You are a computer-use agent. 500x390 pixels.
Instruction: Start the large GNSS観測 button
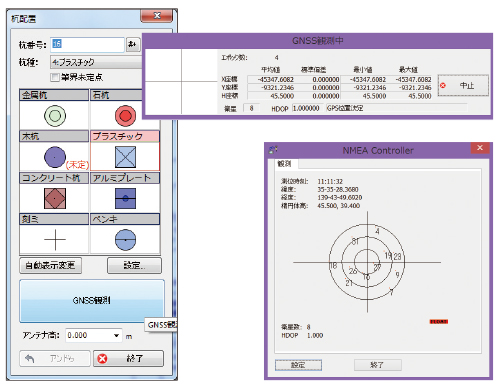[x=92, y=301]
